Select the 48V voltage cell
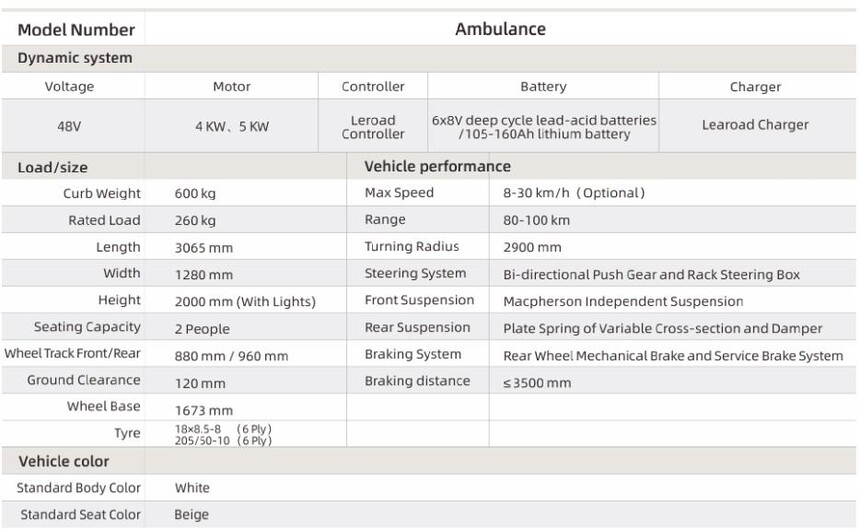Screen dimensions: 860x529 click(x=69, y=126)
